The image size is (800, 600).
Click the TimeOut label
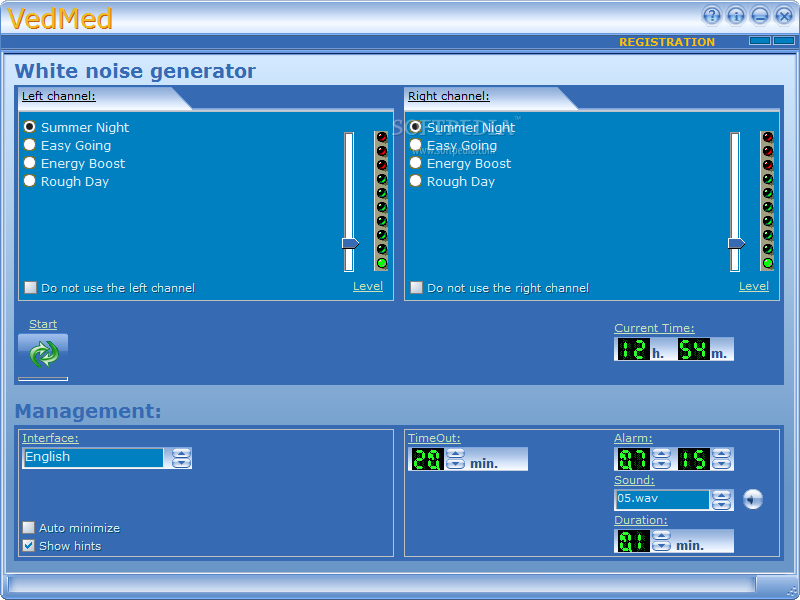[434, 438]
